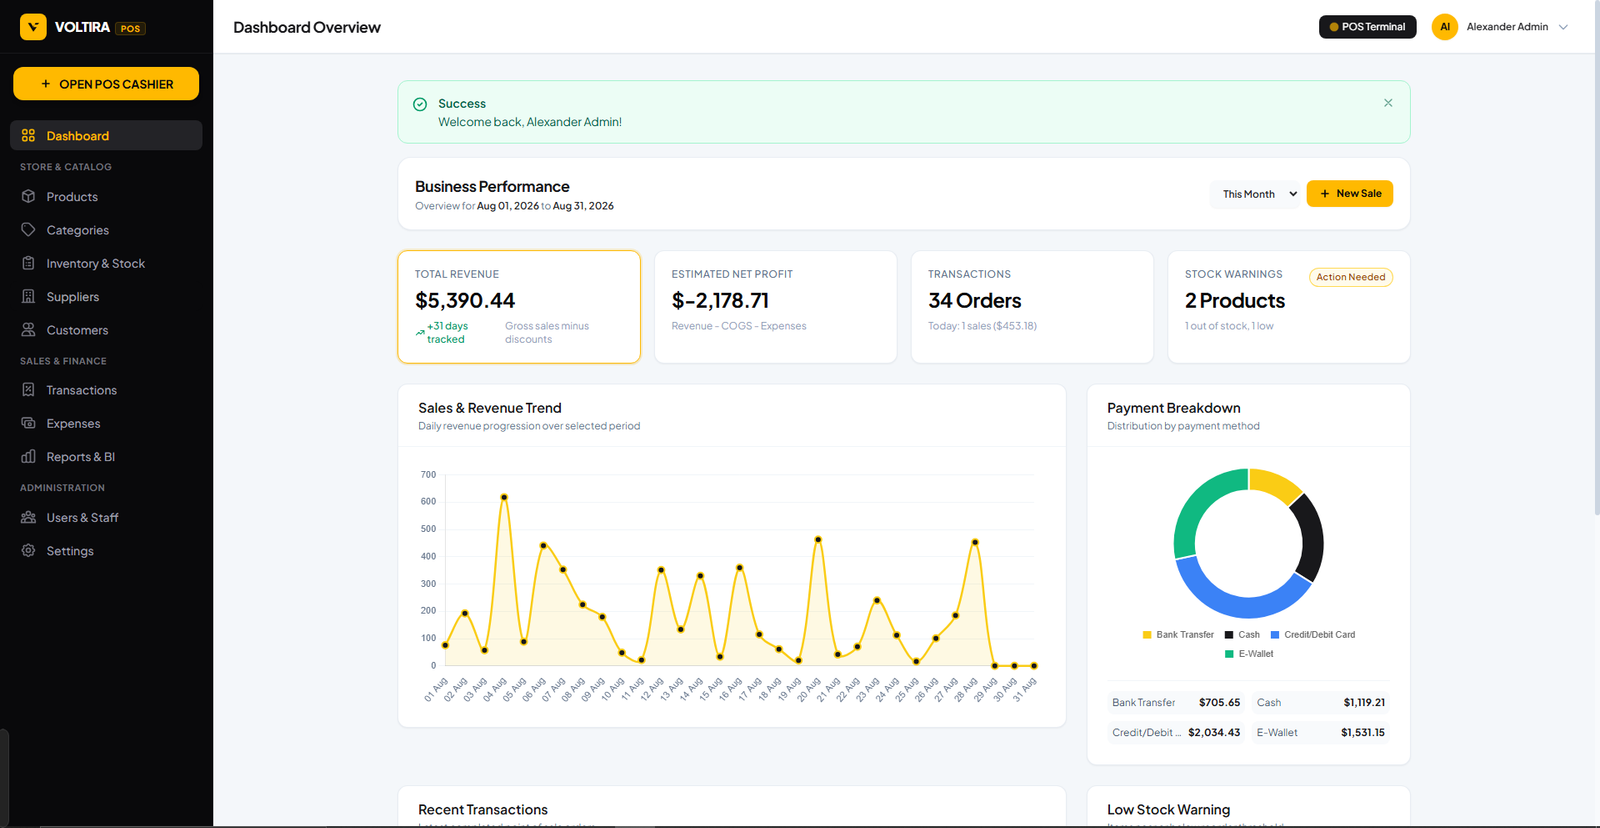The height and width of the screenshot is (828, 1600).
Task: Click the Total Revenue card
Action: [x=519, y=307]
